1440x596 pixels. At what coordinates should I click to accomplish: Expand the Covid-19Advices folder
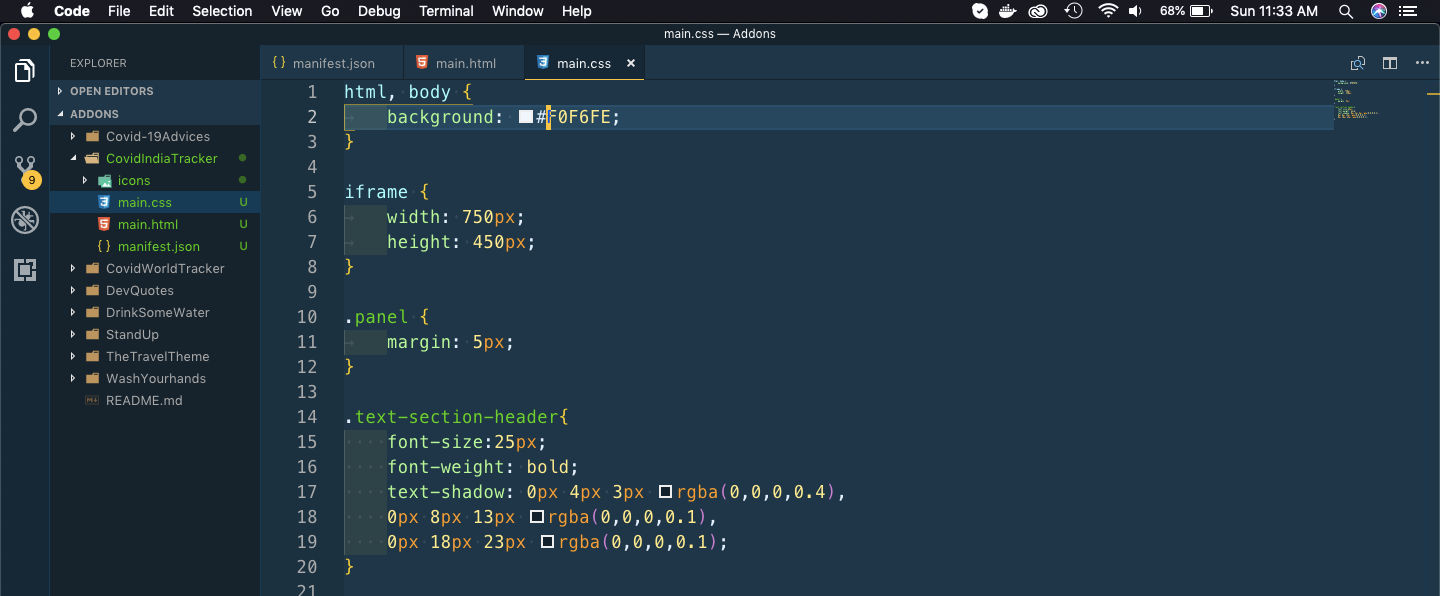(x=72, y=136)
